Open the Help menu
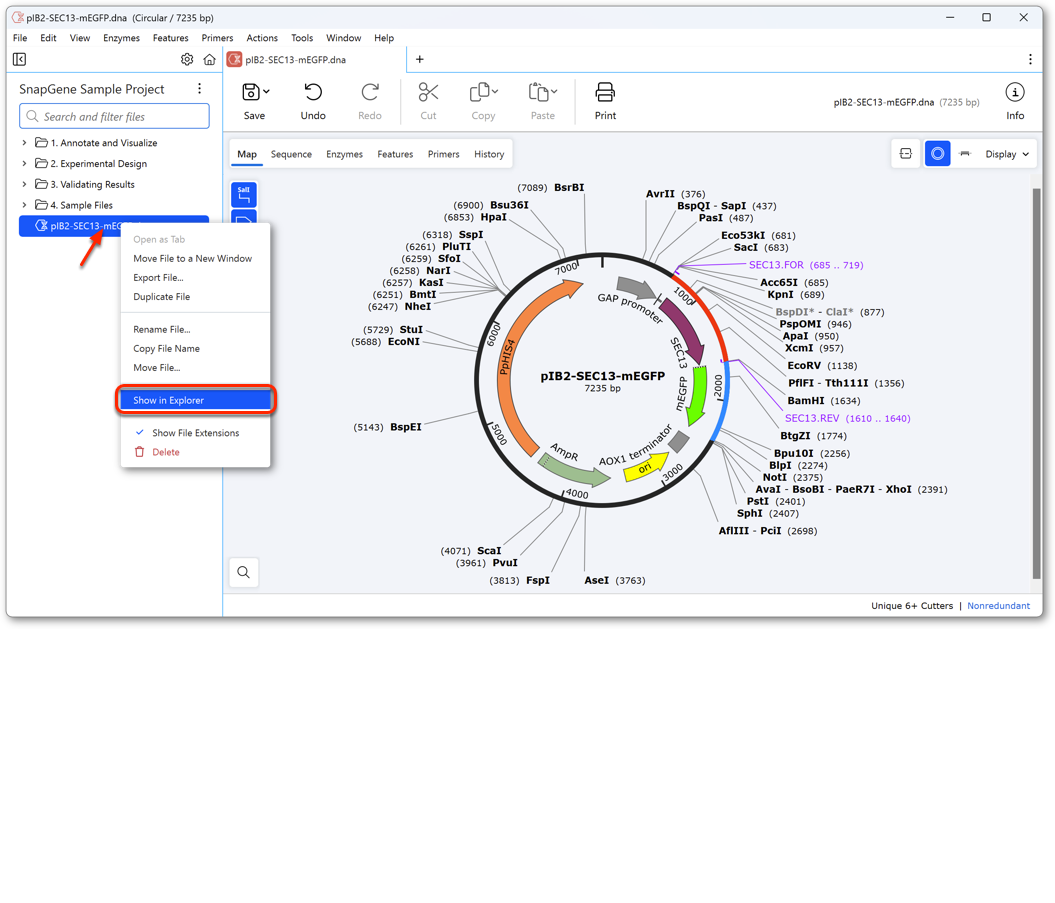Screen dimensions: 1055x903 coord(384,38)
